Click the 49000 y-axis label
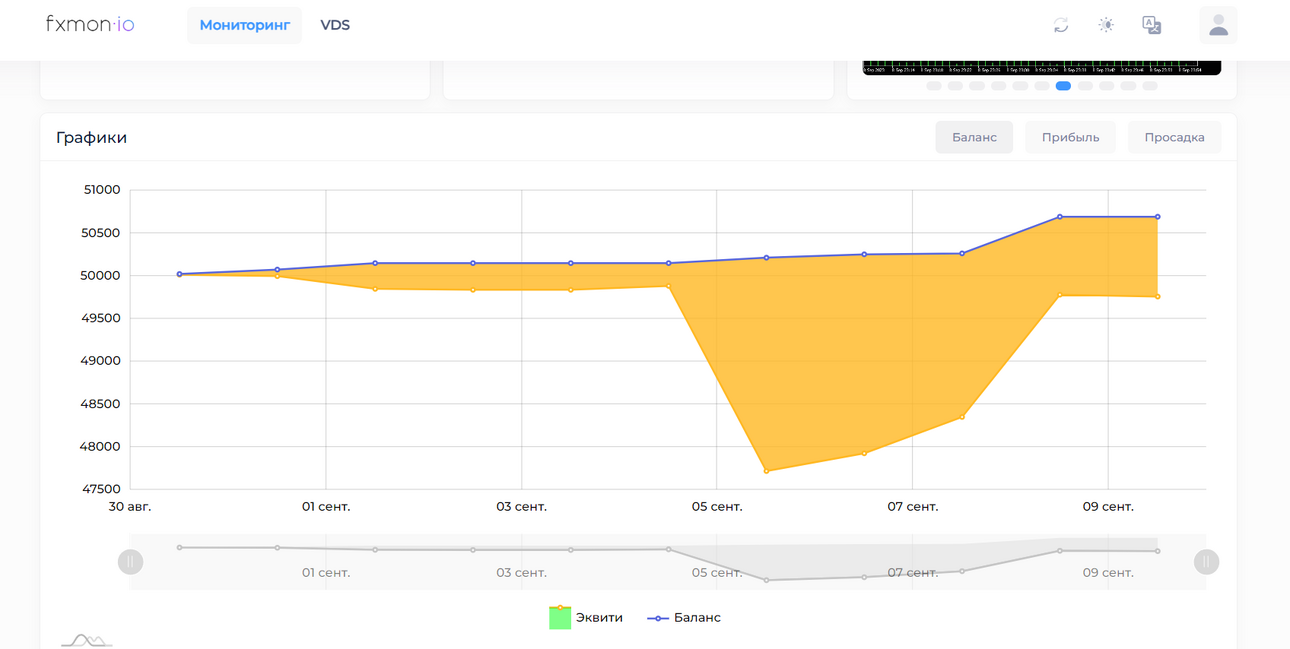This screenshot has height=649, width=1290. (100, 361)
